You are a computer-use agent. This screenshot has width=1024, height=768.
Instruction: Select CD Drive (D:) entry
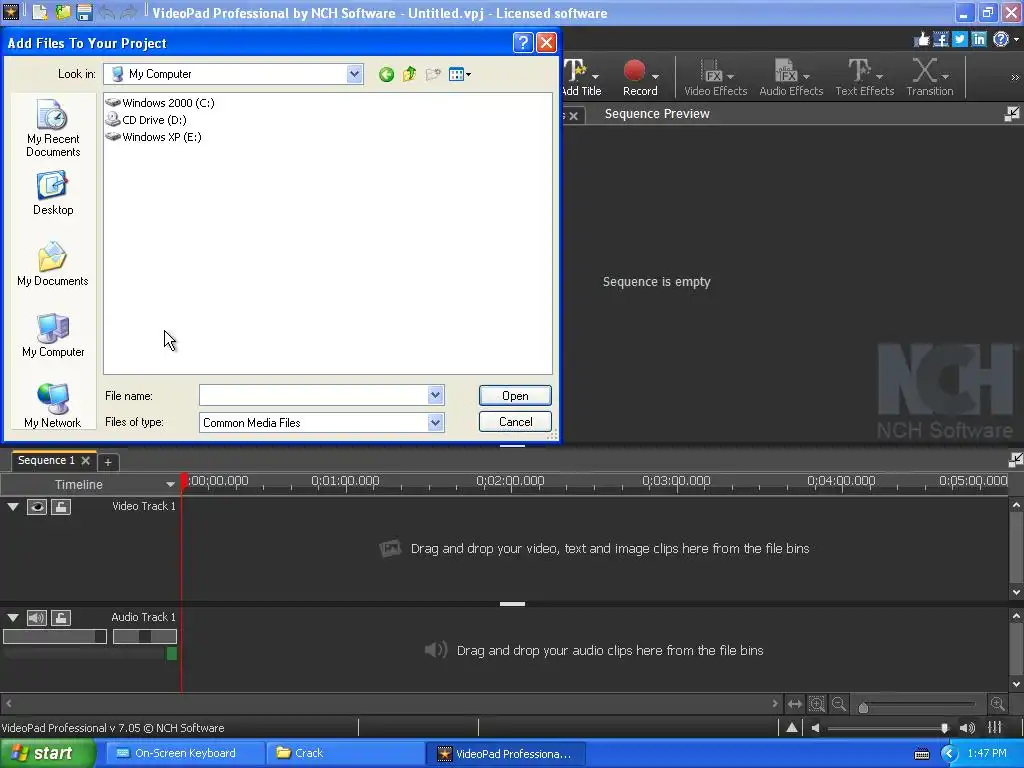point(146,120)
